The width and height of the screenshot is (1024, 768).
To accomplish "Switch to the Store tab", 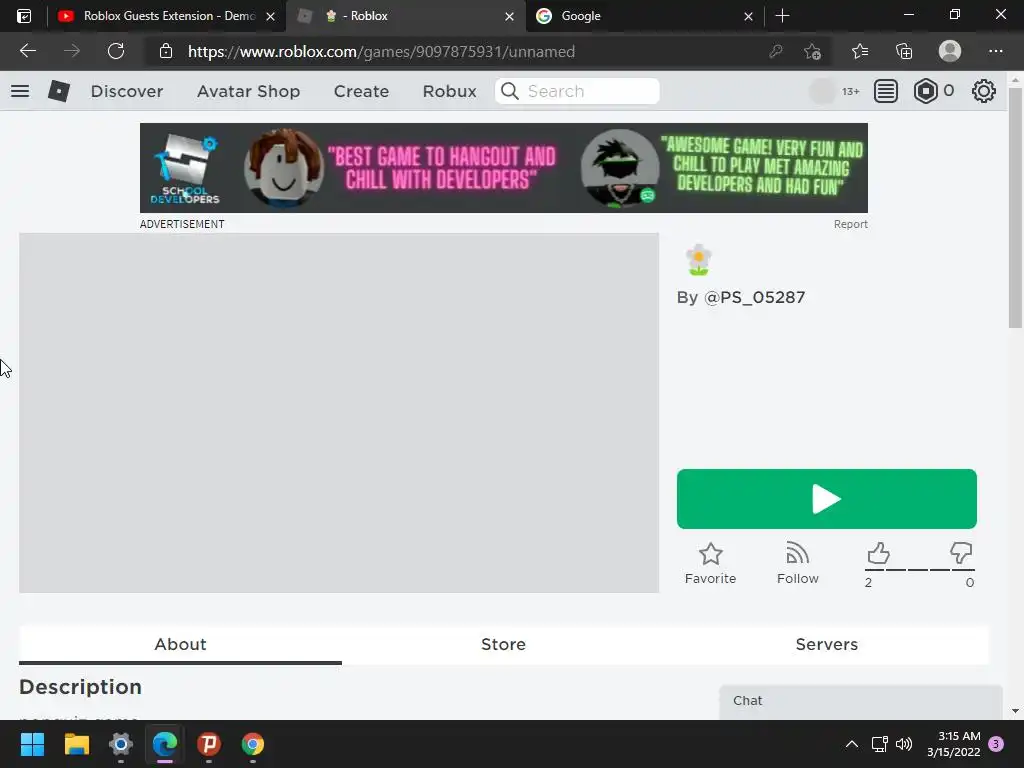I will click(504, 645).
